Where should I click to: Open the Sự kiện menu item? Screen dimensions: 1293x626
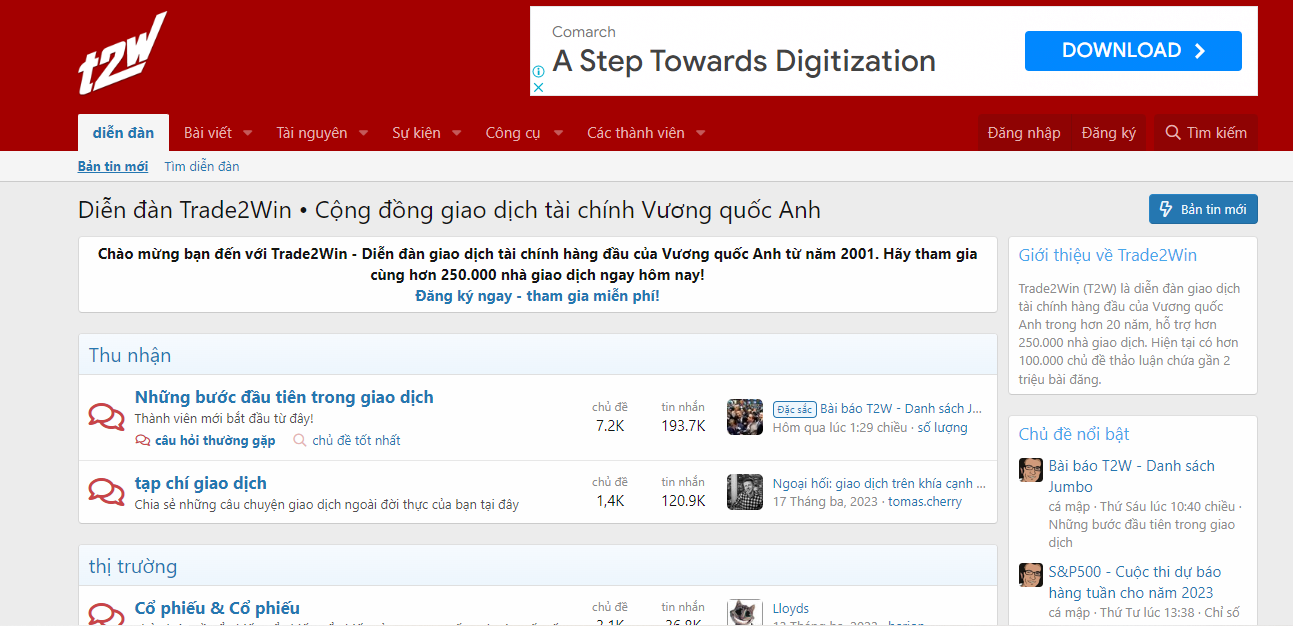[416, 133]
